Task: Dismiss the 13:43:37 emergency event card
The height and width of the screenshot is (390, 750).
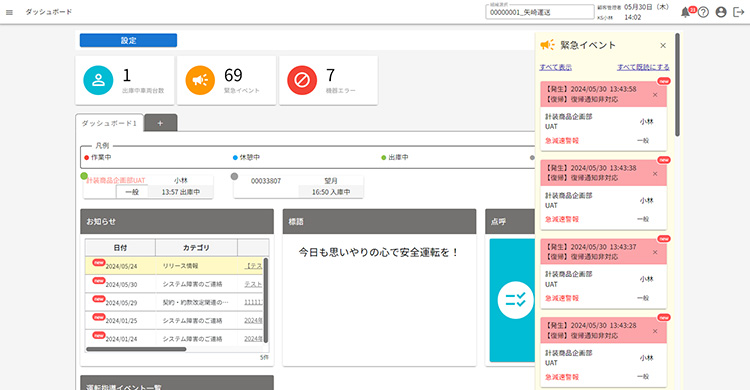Action: (x=655, y=252)
